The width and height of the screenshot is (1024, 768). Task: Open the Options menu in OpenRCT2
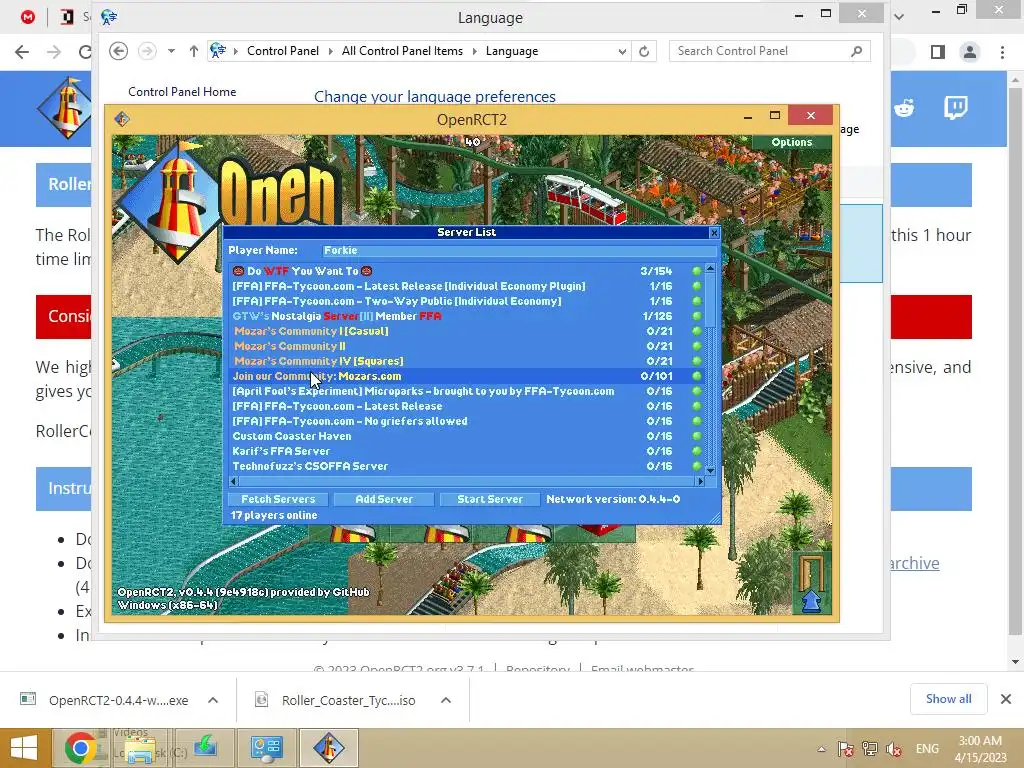tap(792, 142)
